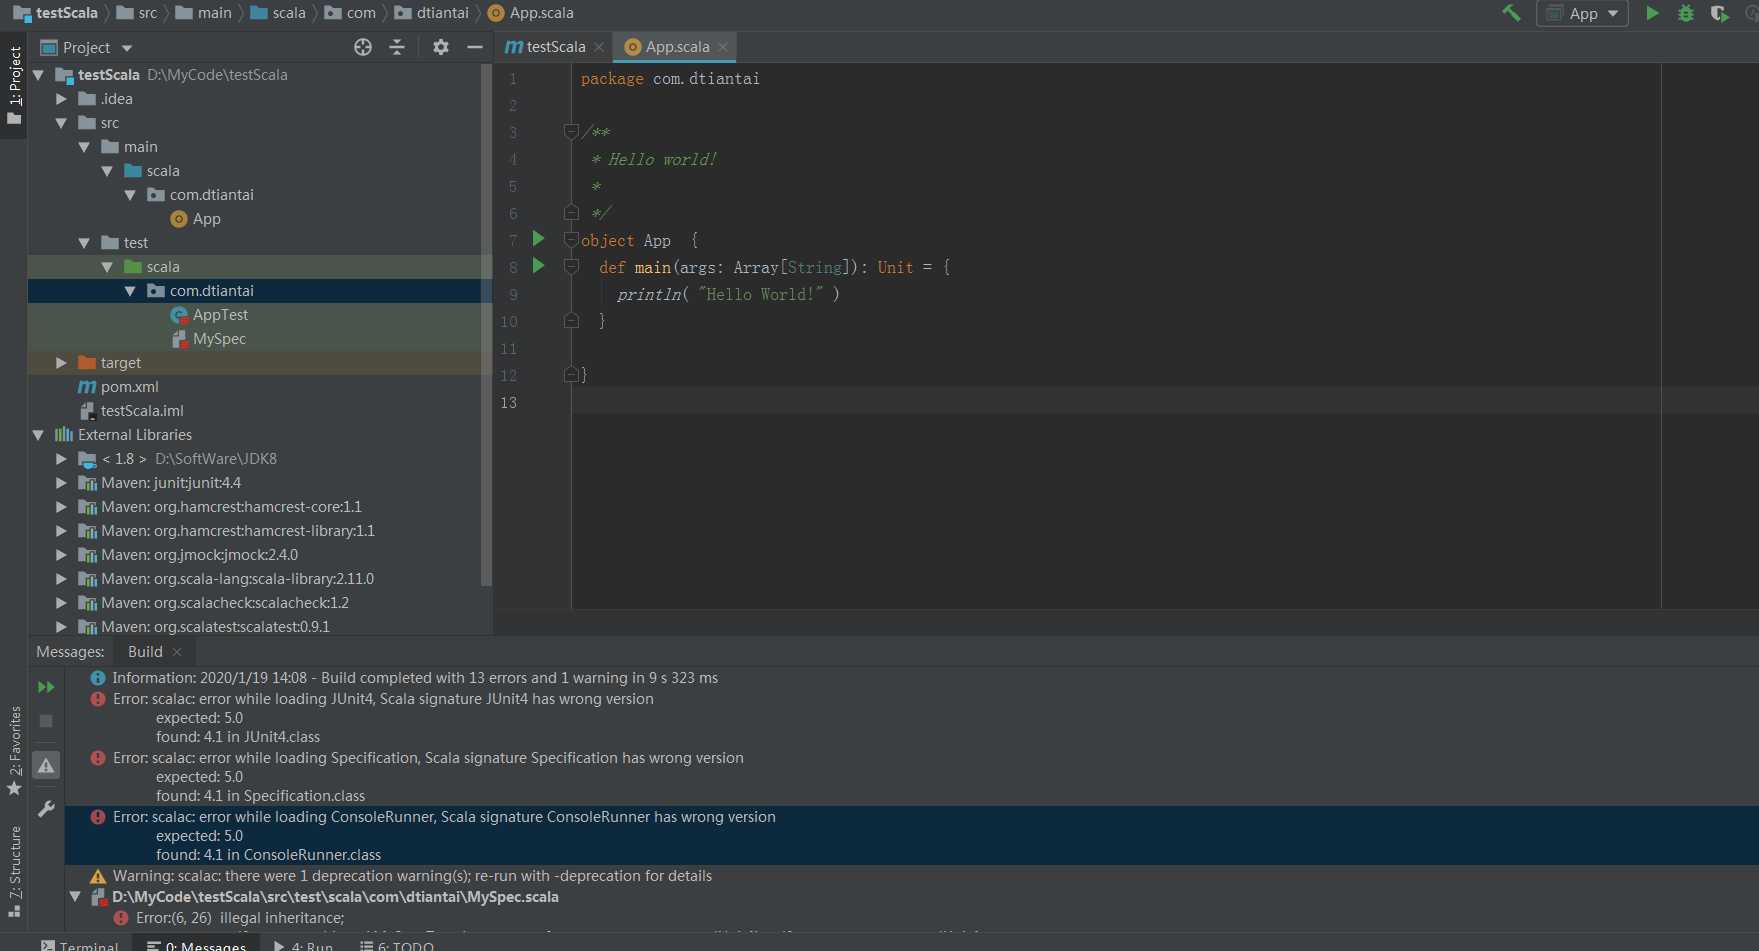Toggle the 1: Project side tab

click(x=14, y=86)
